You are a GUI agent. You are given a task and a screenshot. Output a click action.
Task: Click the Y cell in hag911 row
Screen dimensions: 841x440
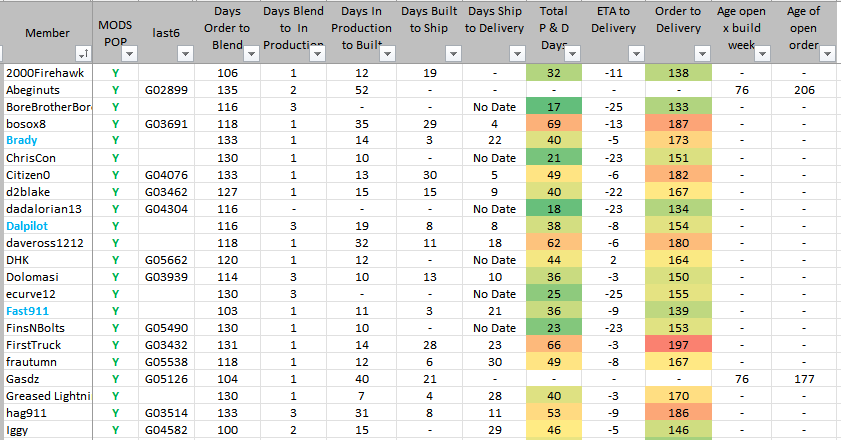tap(116, 413)
